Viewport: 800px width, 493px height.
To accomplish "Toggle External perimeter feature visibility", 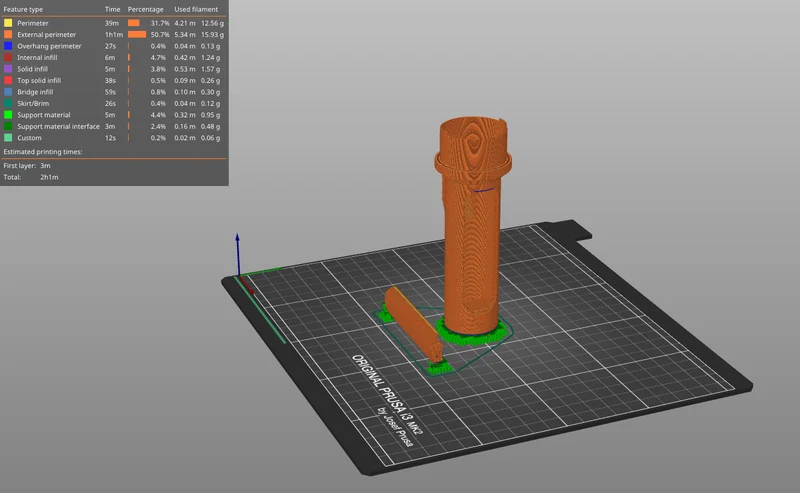I will pyautogui.click(x=113, y=35).
